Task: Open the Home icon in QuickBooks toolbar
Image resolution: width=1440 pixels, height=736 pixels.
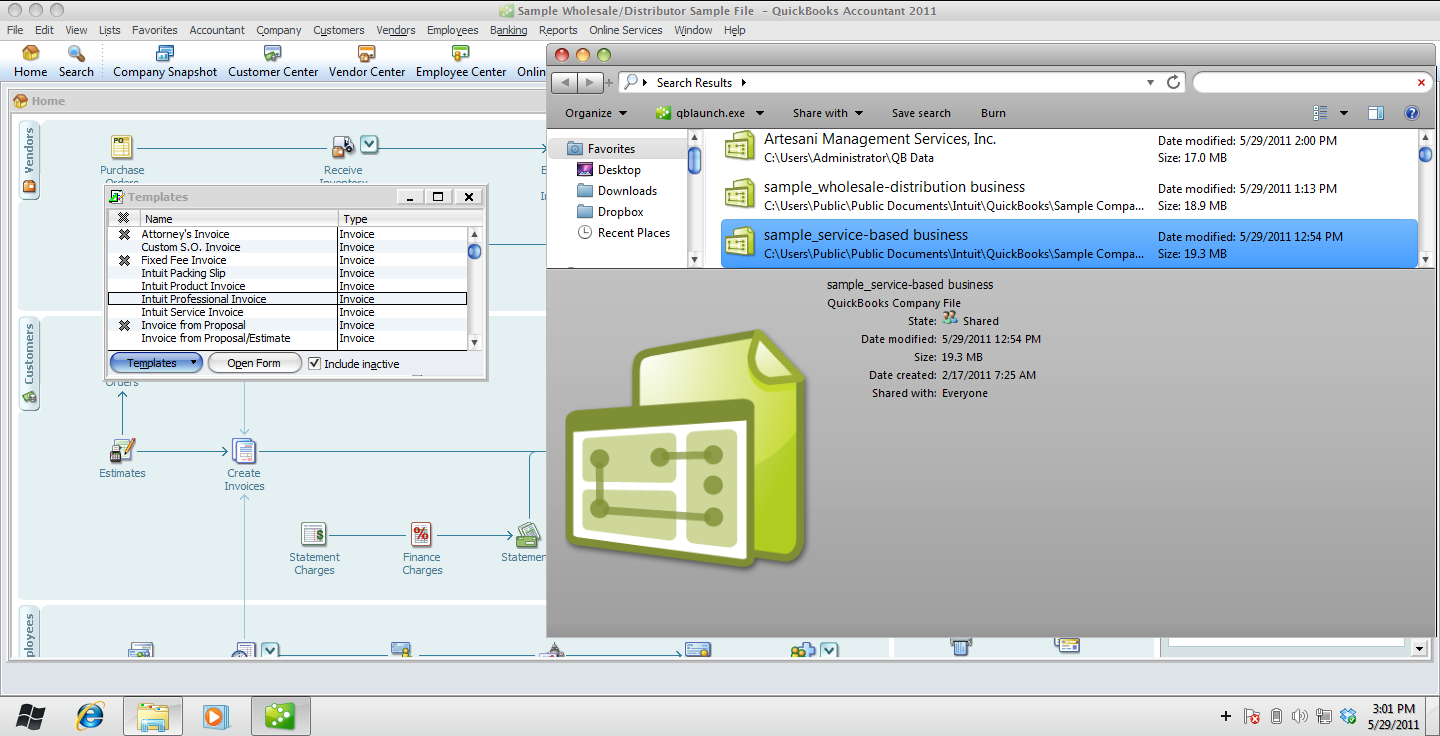Action: pyautogui.click(x=30, y=61)
